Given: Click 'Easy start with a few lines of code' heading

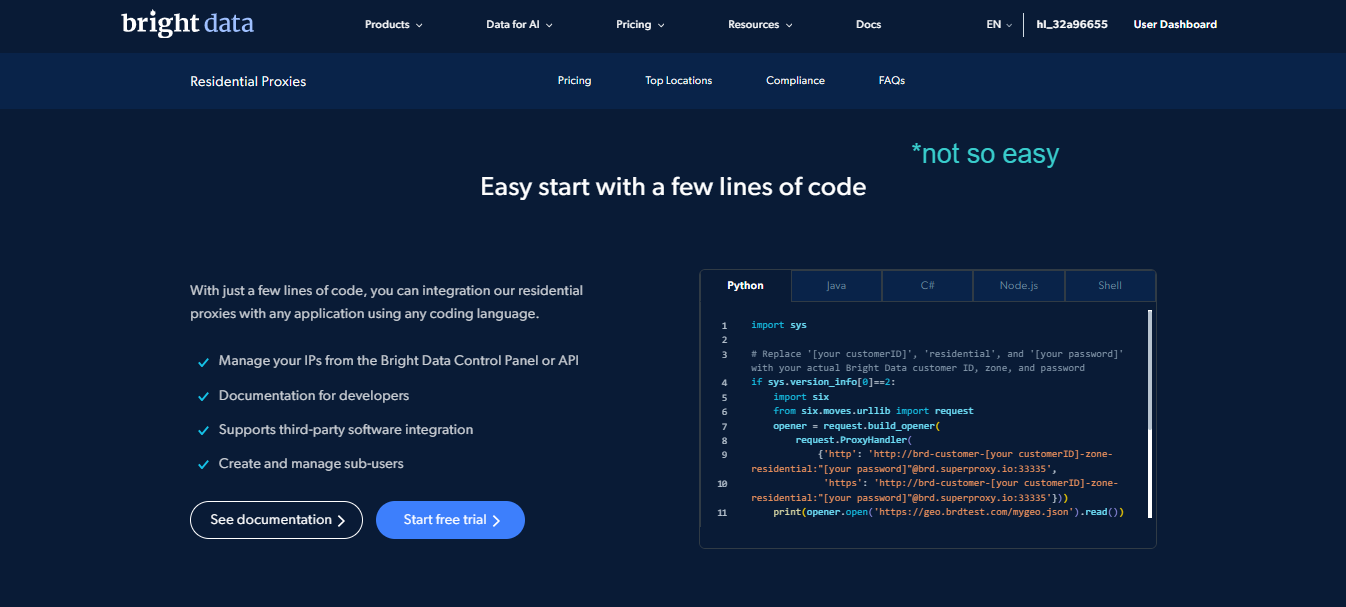Looking at the screenshot, I should [x=673, y=187].
